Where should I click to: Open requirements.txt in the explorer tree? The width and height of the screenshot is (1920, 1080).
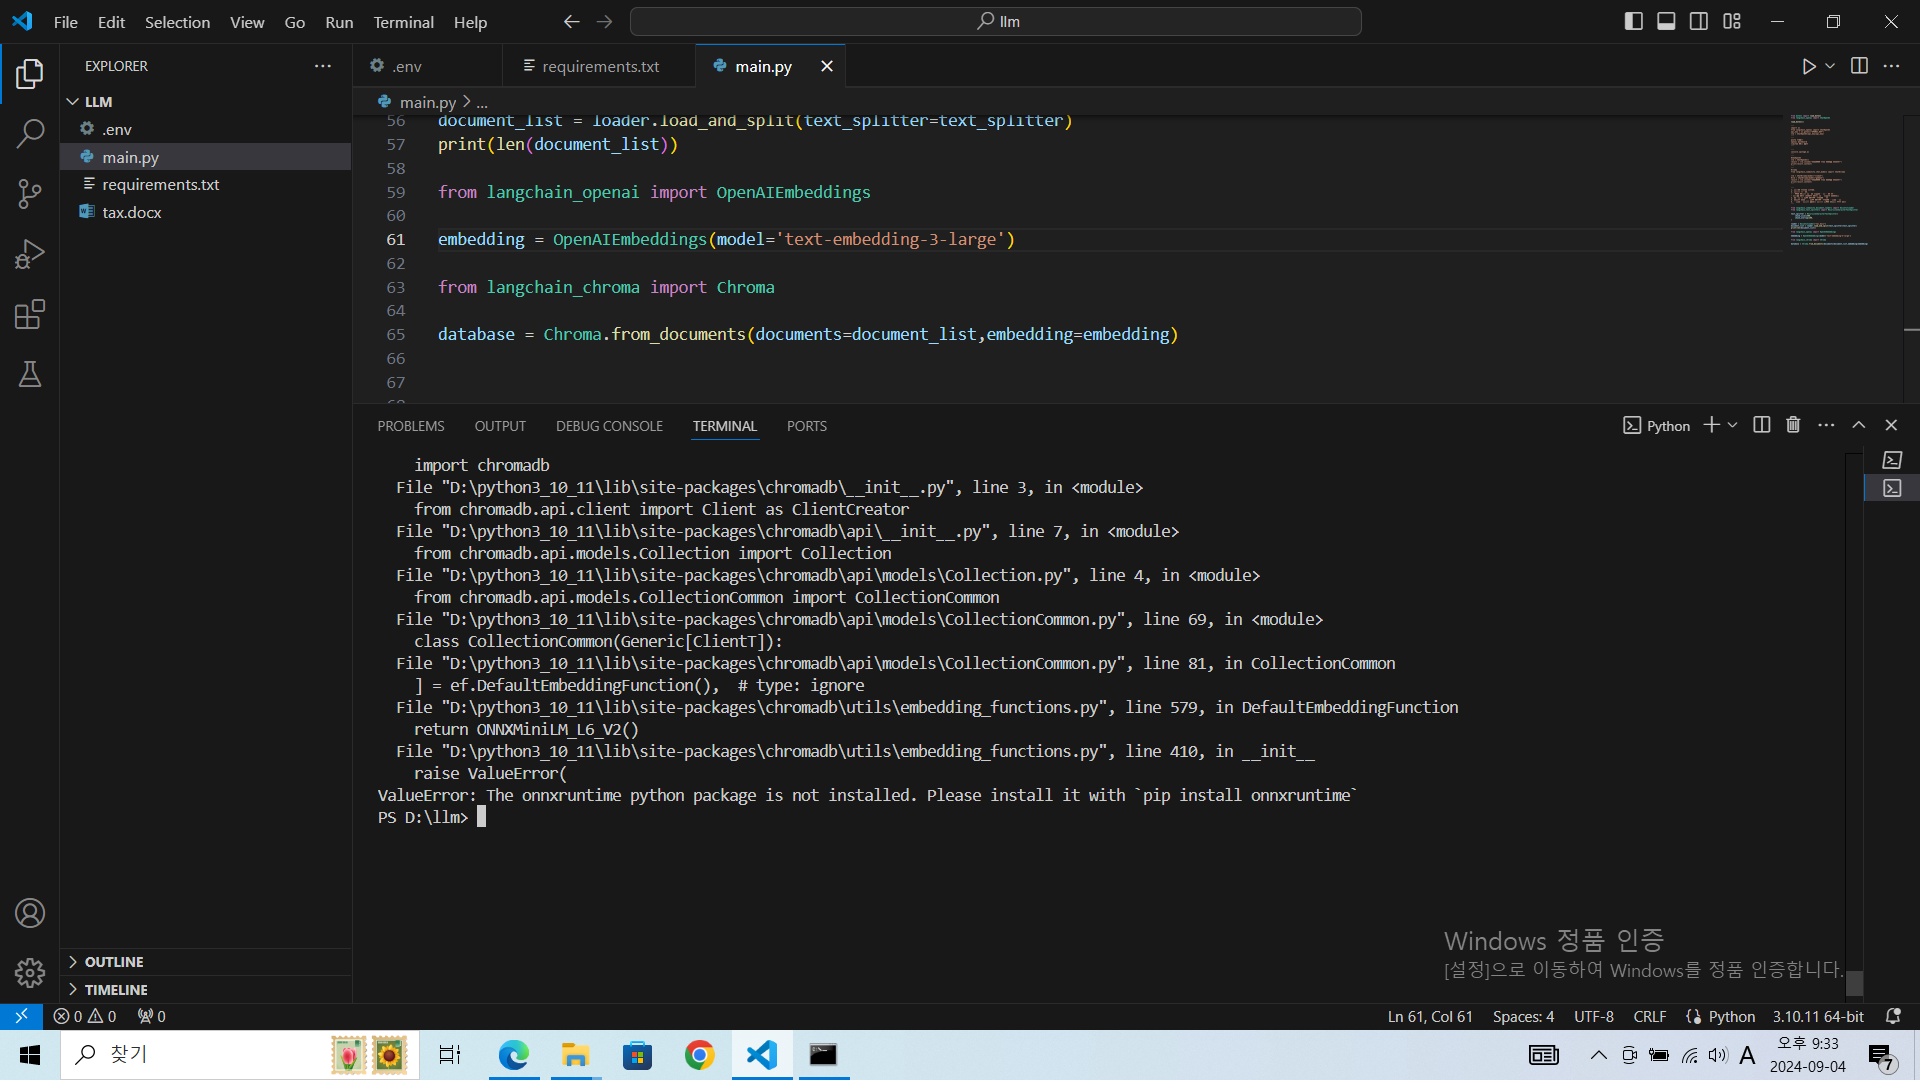[206, 184]
